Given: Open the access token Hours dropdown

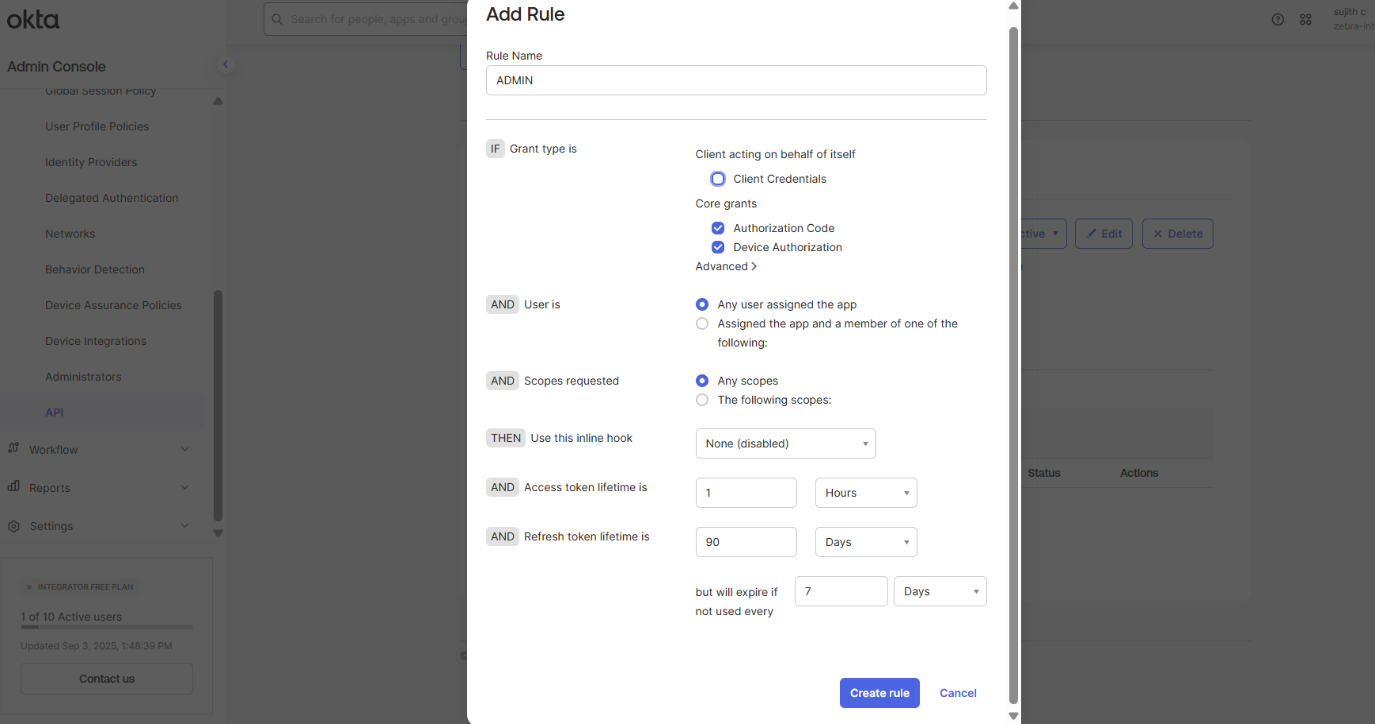Looking at the screenshot, I should pyautogui.click(x=865, y=493).
